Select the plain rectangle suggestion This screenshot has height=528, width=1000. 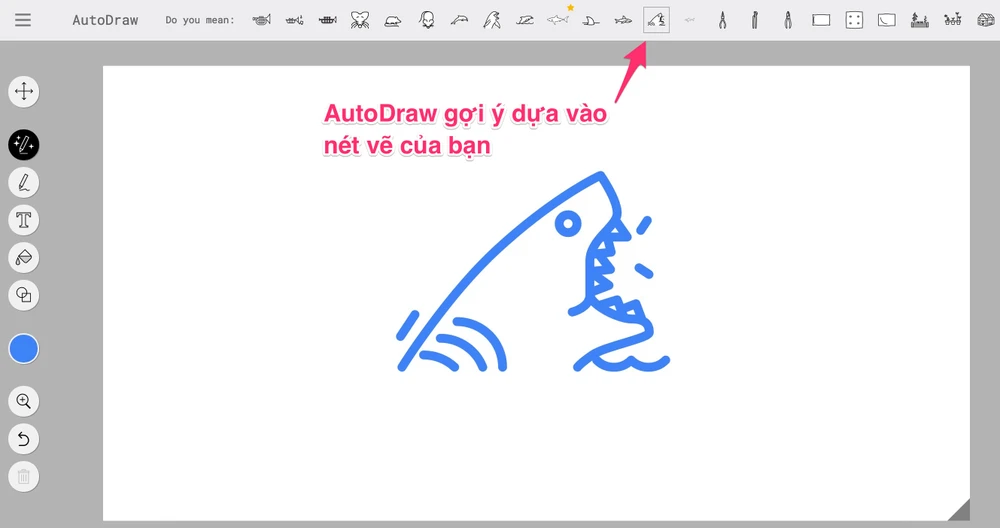point(821,20)
